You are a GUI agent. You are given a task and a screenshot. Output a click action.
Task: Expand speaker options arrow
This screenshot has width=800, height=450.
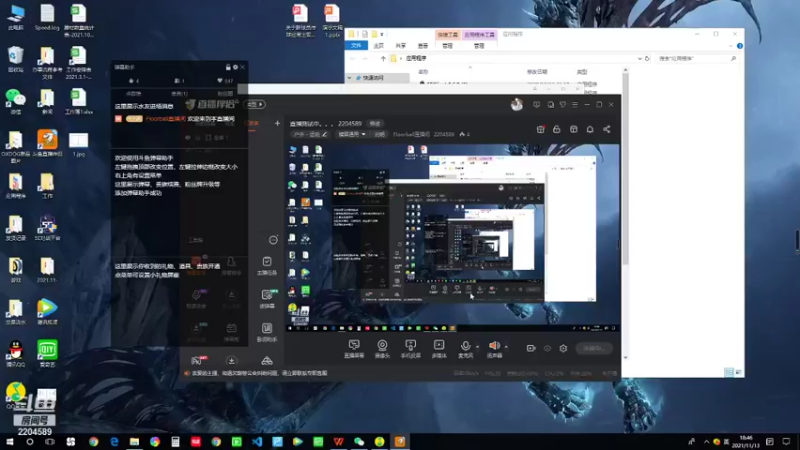(506, 347)
